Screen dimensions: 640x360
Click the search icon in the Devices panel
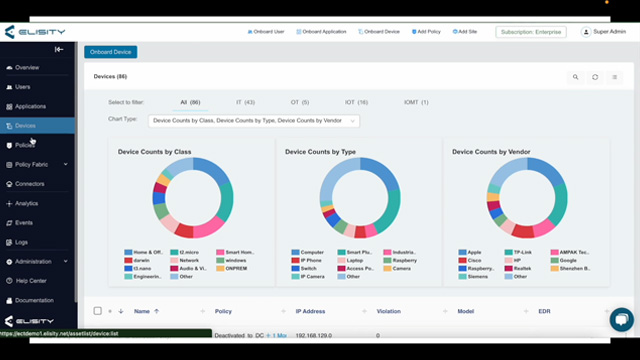576,77
